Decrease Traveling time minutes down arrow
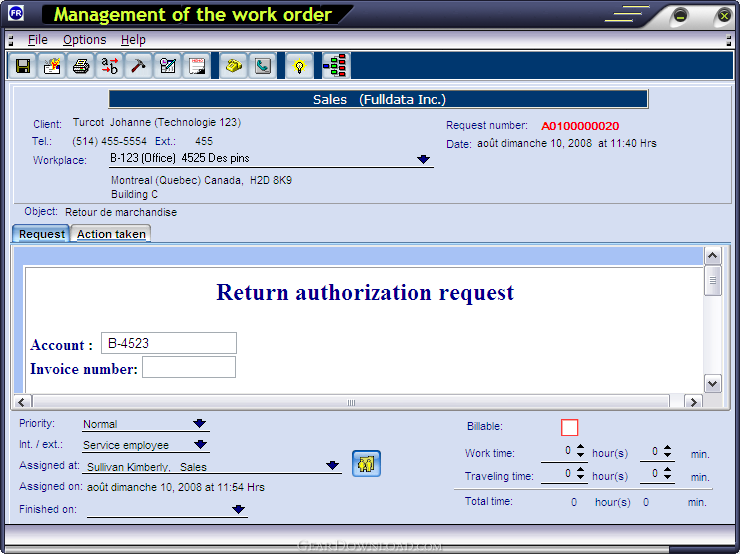This screenshot has height=554, width=740. pyautogui.click(x=667, y=477)
